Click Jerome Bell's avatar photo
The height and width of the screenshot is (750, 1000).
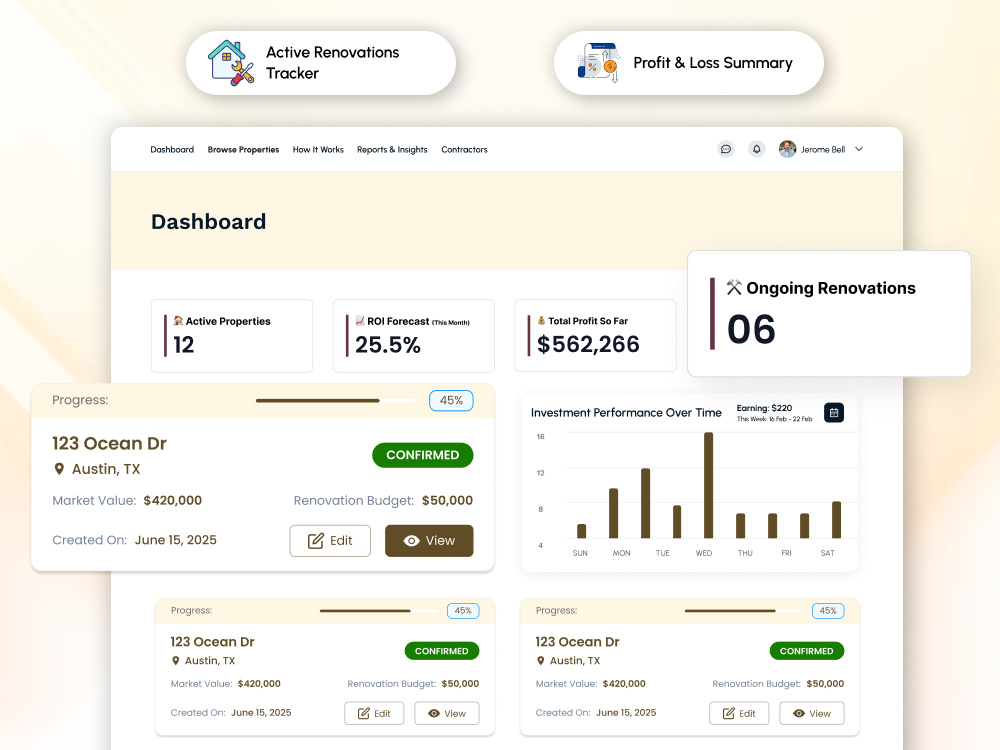coord(787,149)
